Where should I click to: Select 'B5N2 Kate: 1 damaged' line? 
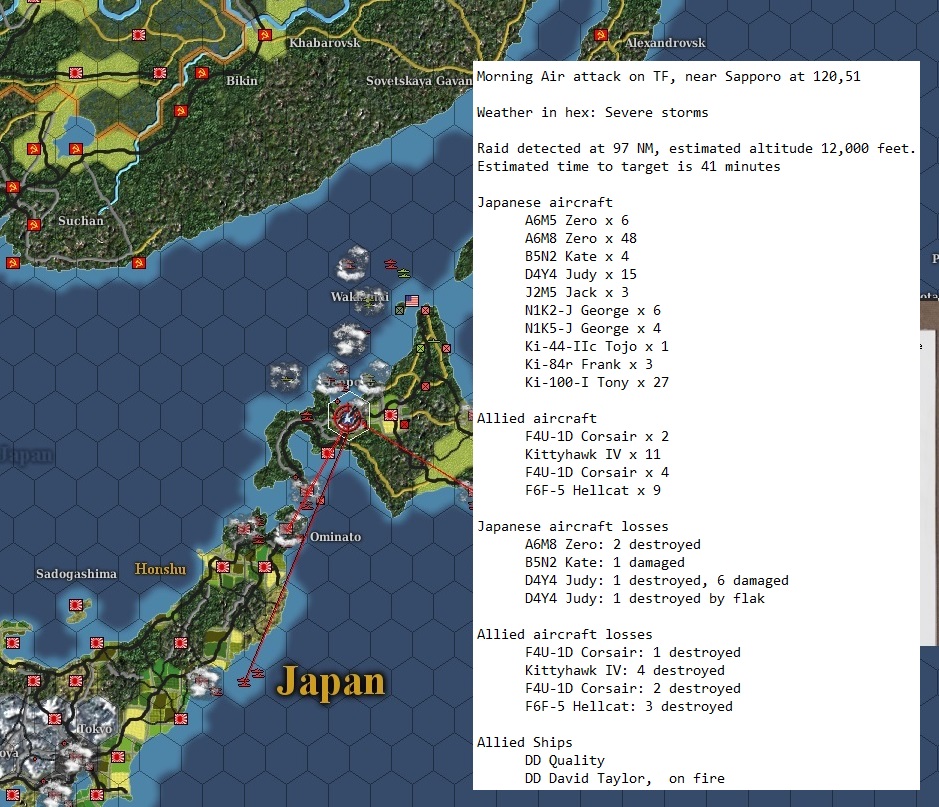605,562
